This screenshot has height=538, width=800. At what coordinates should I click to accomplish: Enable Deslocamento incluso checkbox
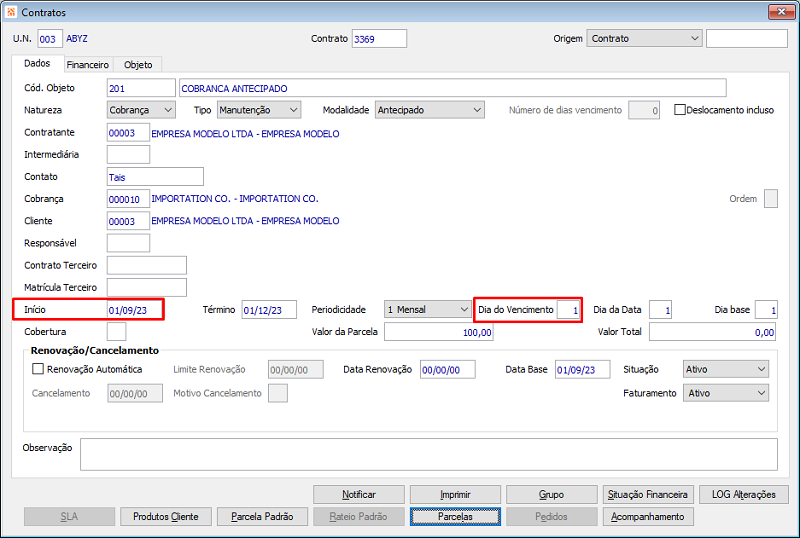click(x=680, y=110)
